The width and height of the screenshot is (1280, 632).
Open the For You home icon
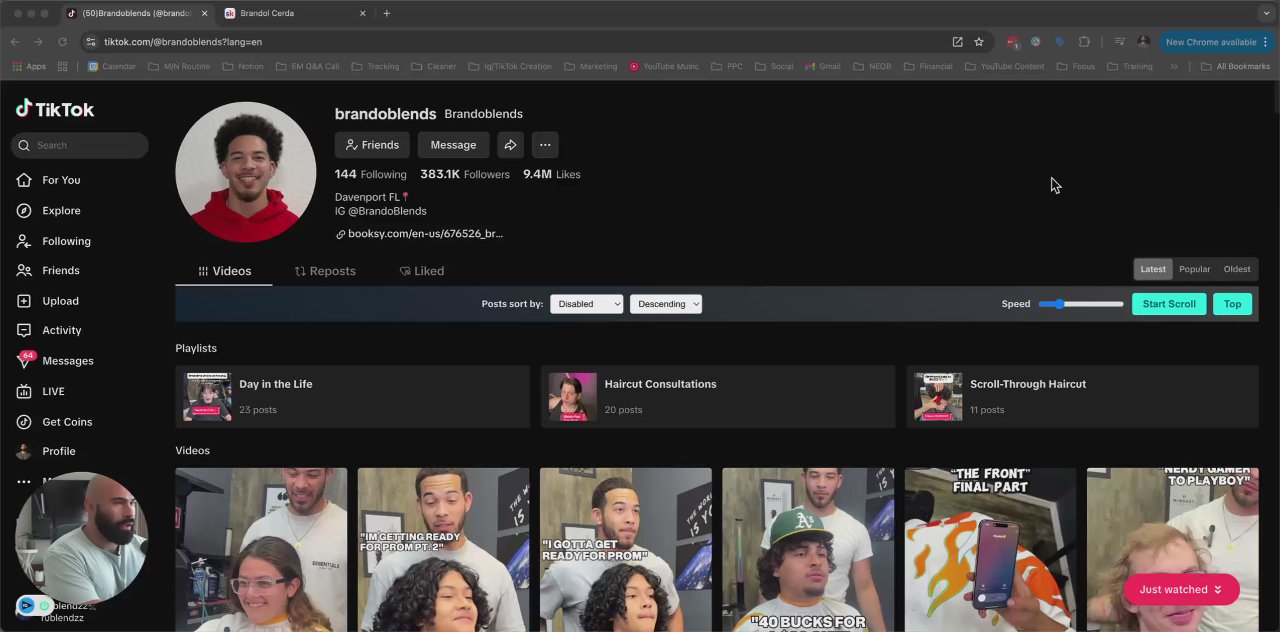point(24,180)
